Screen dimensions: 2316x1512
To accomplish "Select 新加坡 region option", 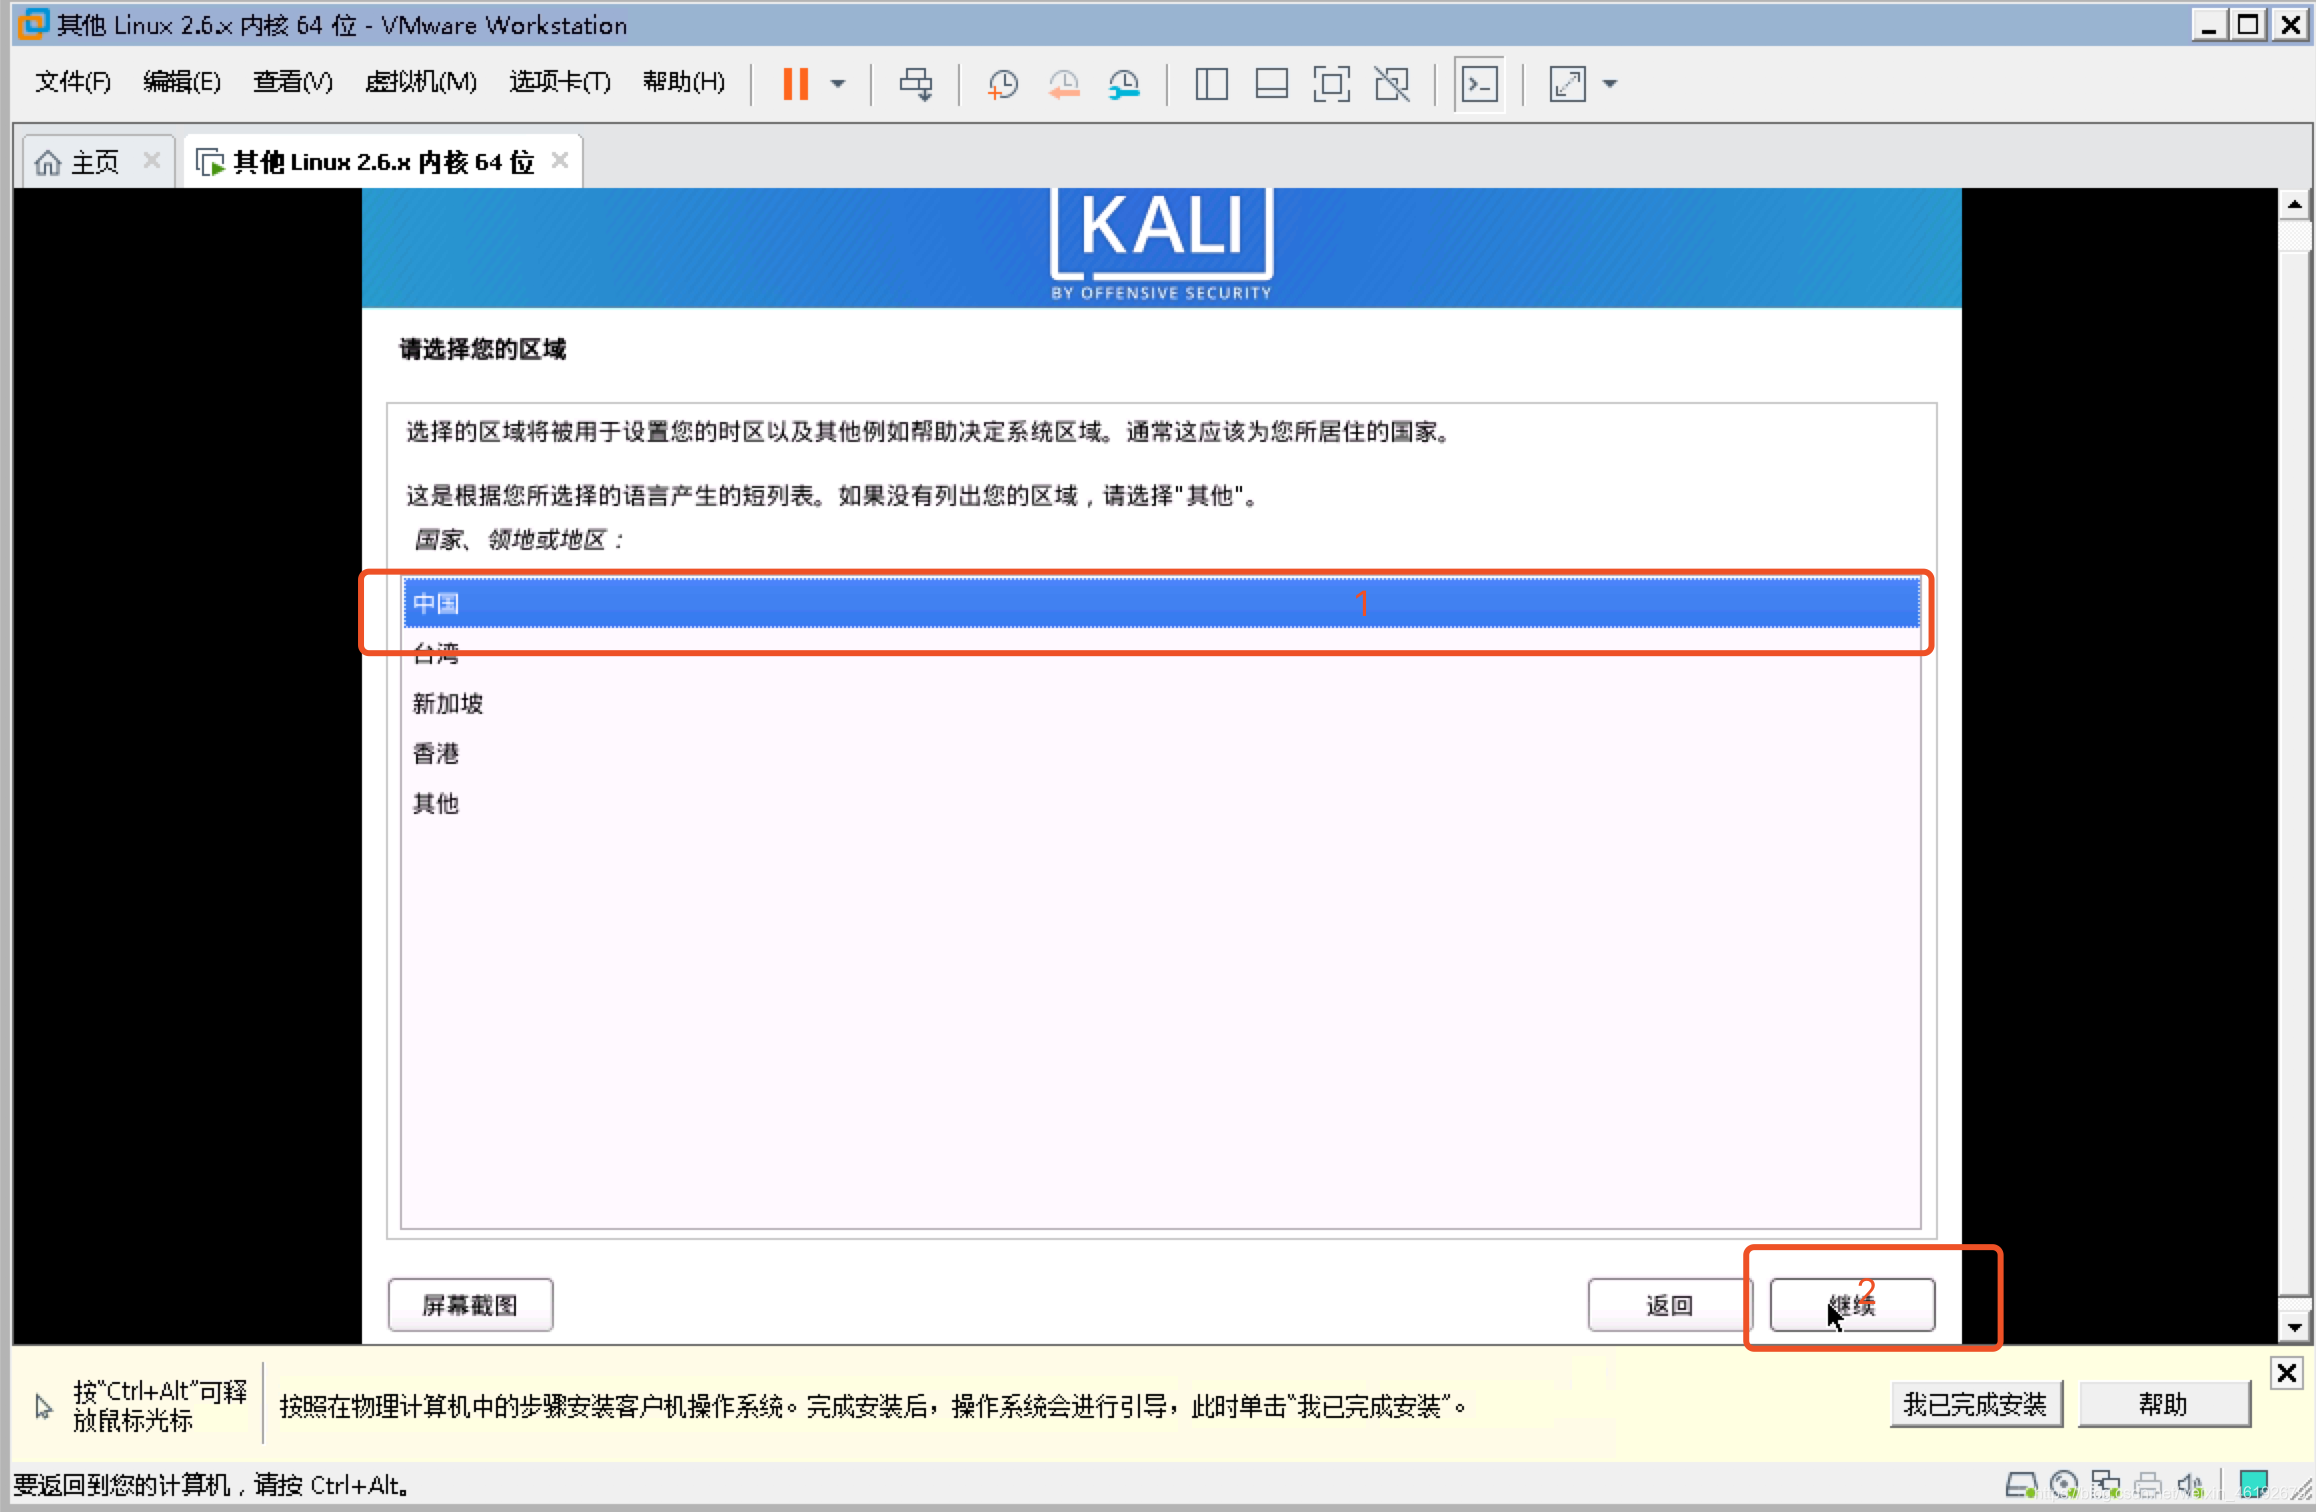I will (x=446, y=702).
